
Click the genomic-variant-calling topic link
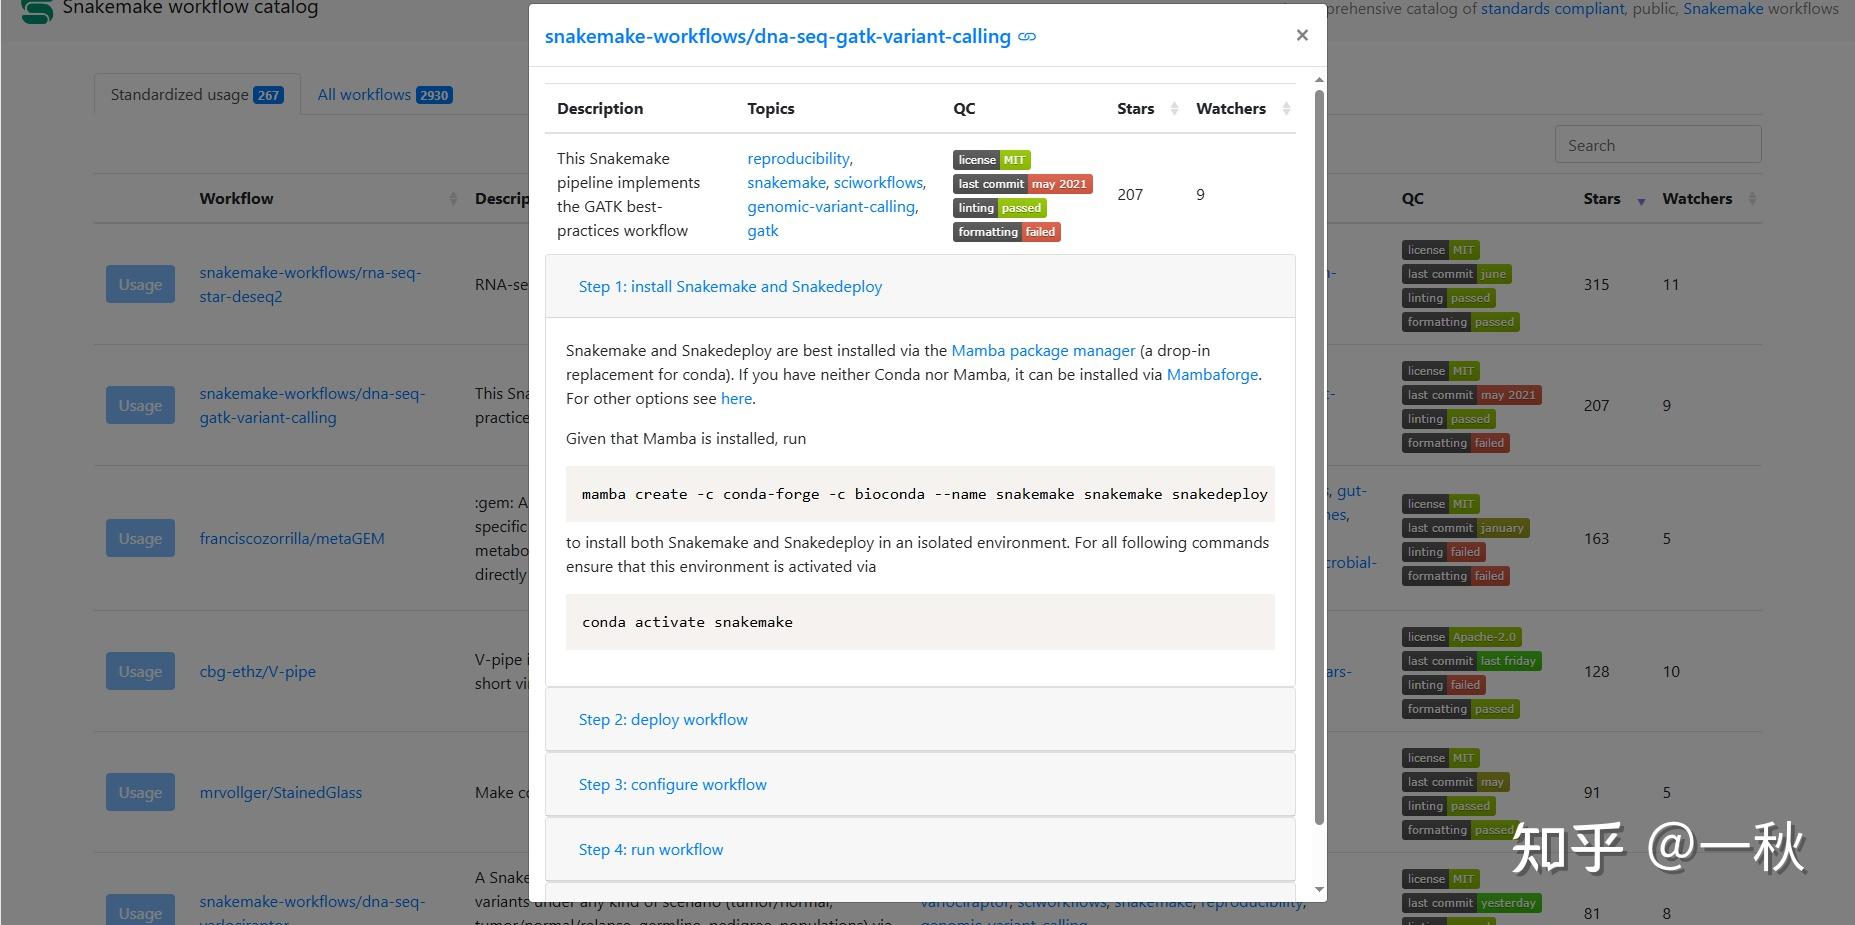tap(831, 207)
